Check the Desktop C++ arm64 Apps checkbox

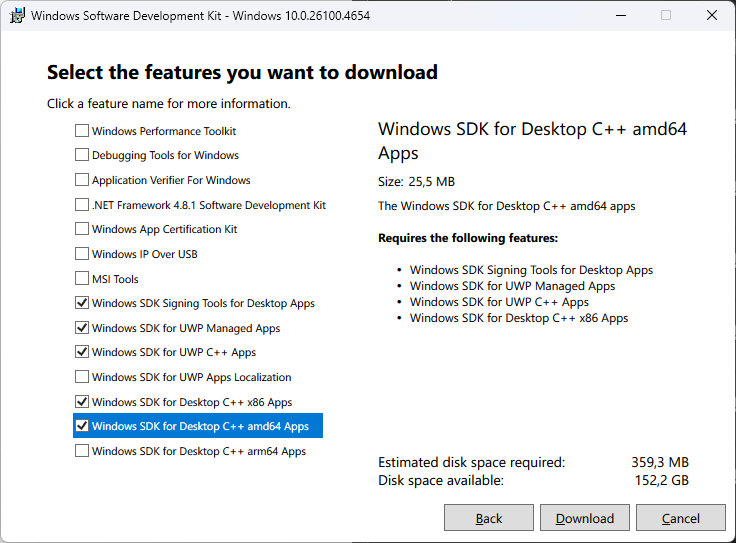point(82,451)
